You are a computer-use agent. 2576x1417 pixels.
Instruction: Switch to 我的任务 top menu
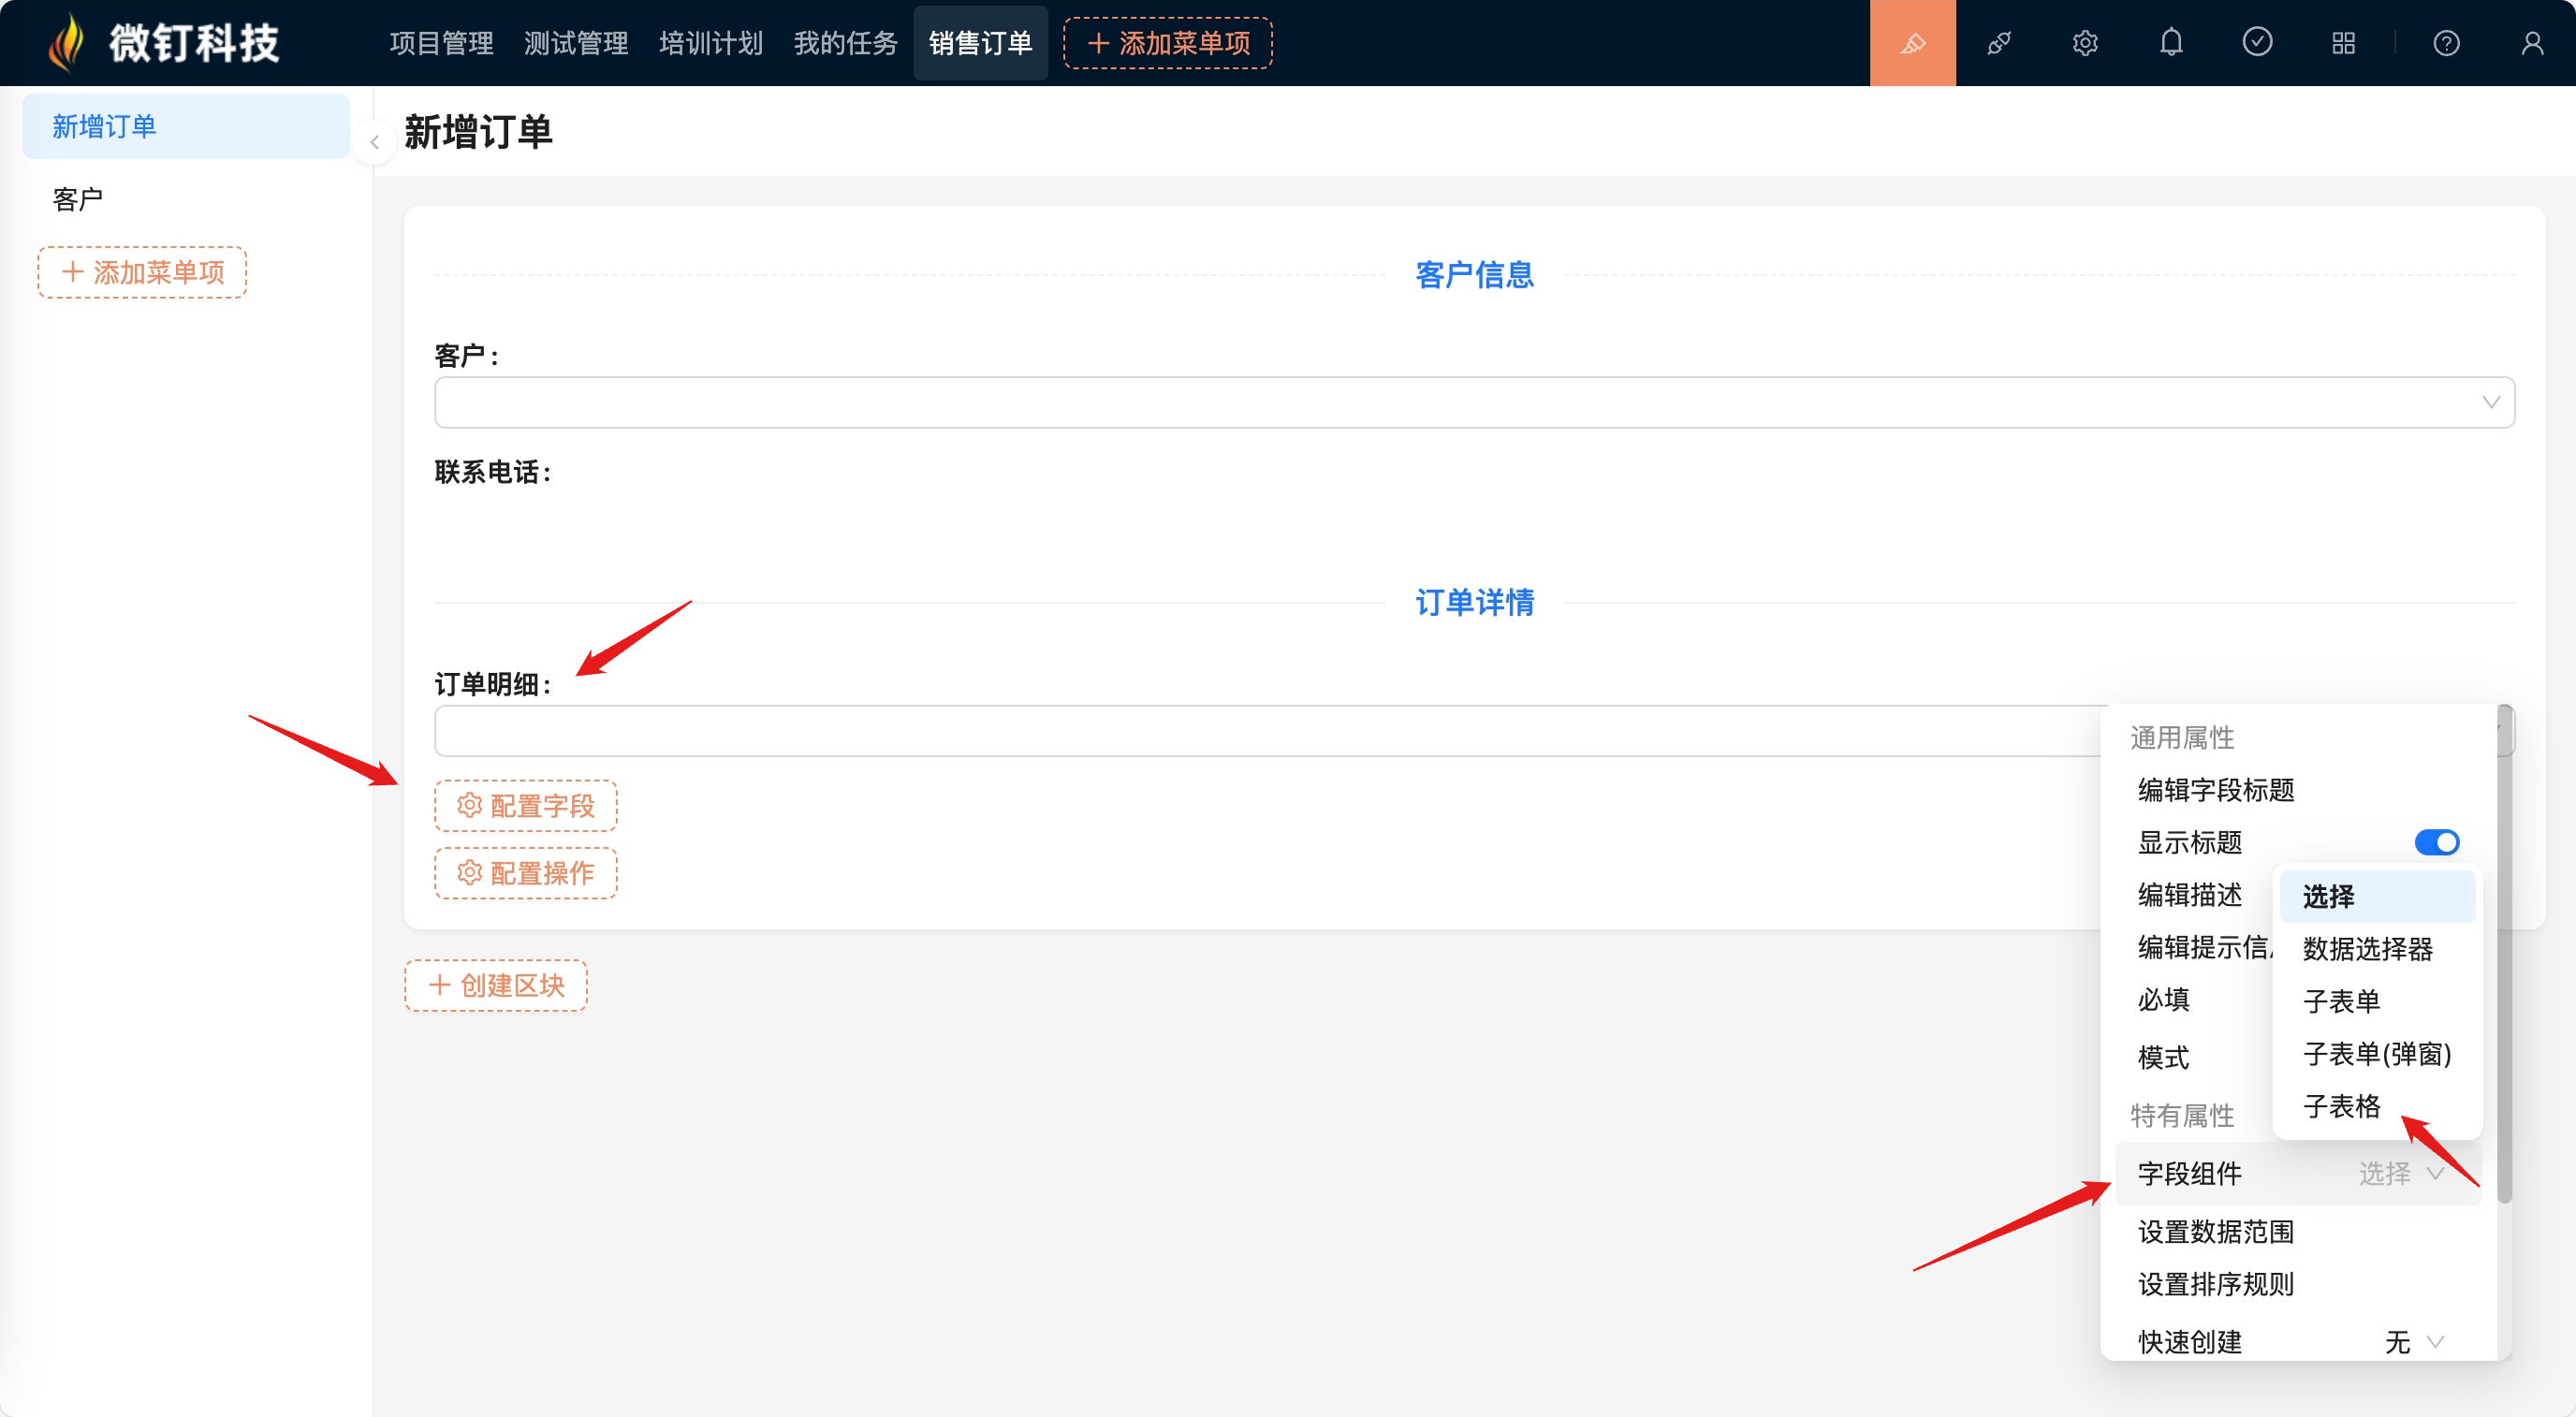[x=846, y=43]
